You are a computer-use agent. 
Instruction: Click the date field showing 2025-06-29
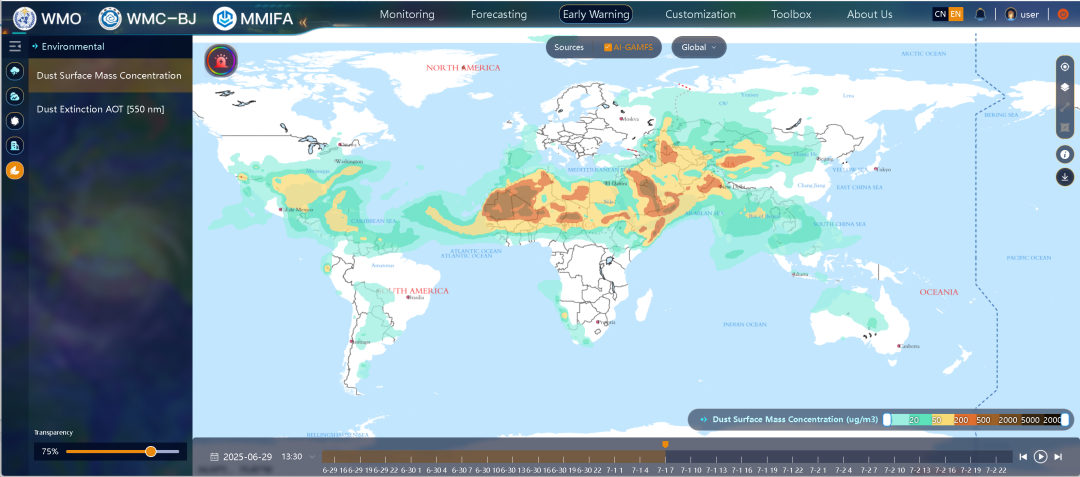coord(247,456)
